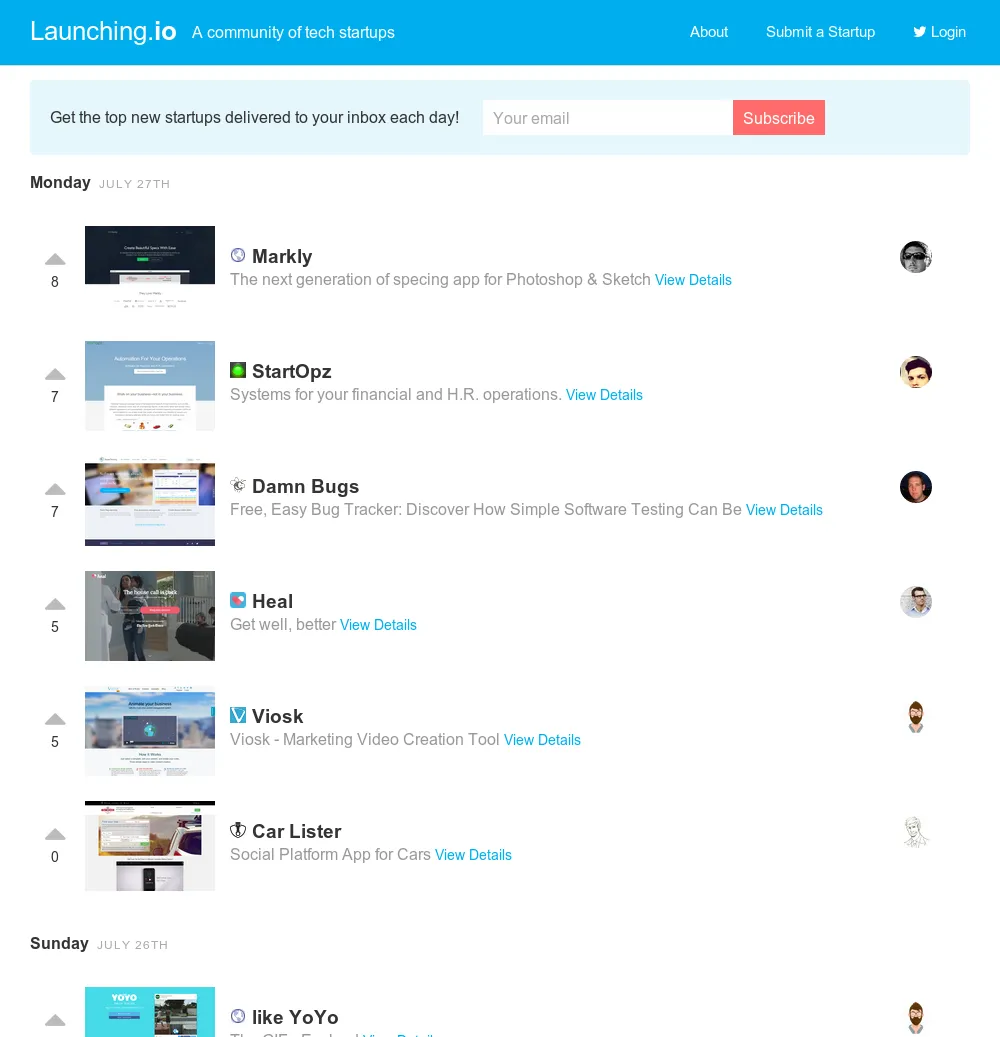Open Car Lister submitter's sketch avatar
Screen dimensions: 1000x1037
tap(916, 833)
